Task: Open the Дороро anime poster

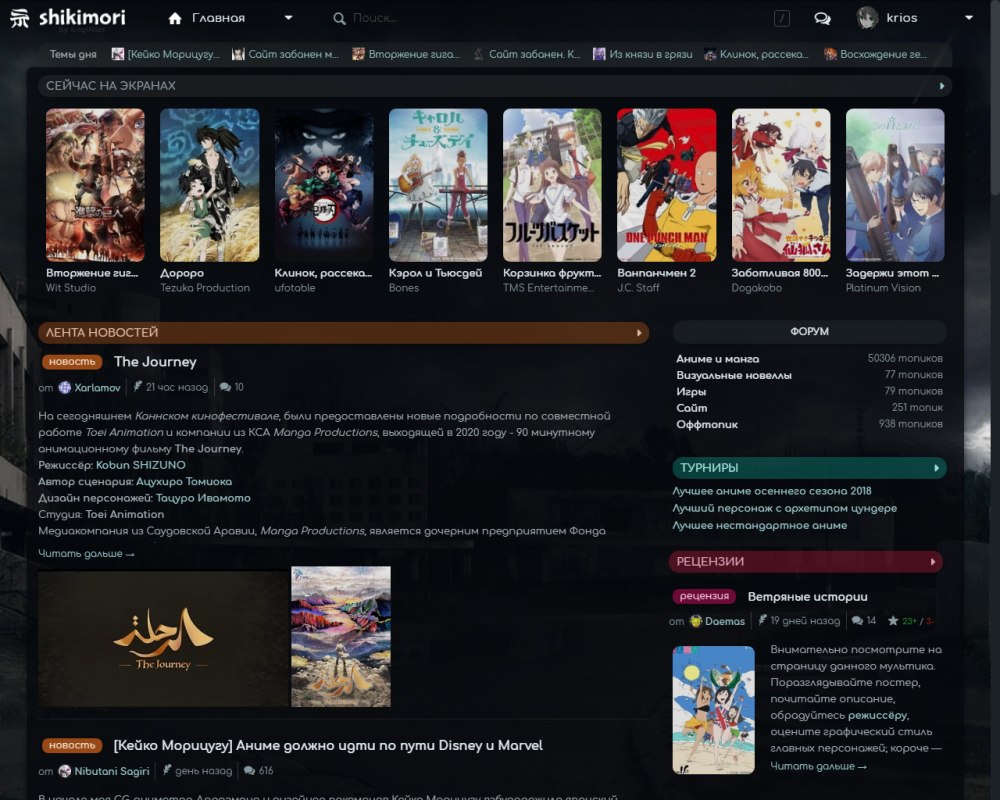Action: tap(209, 185)
